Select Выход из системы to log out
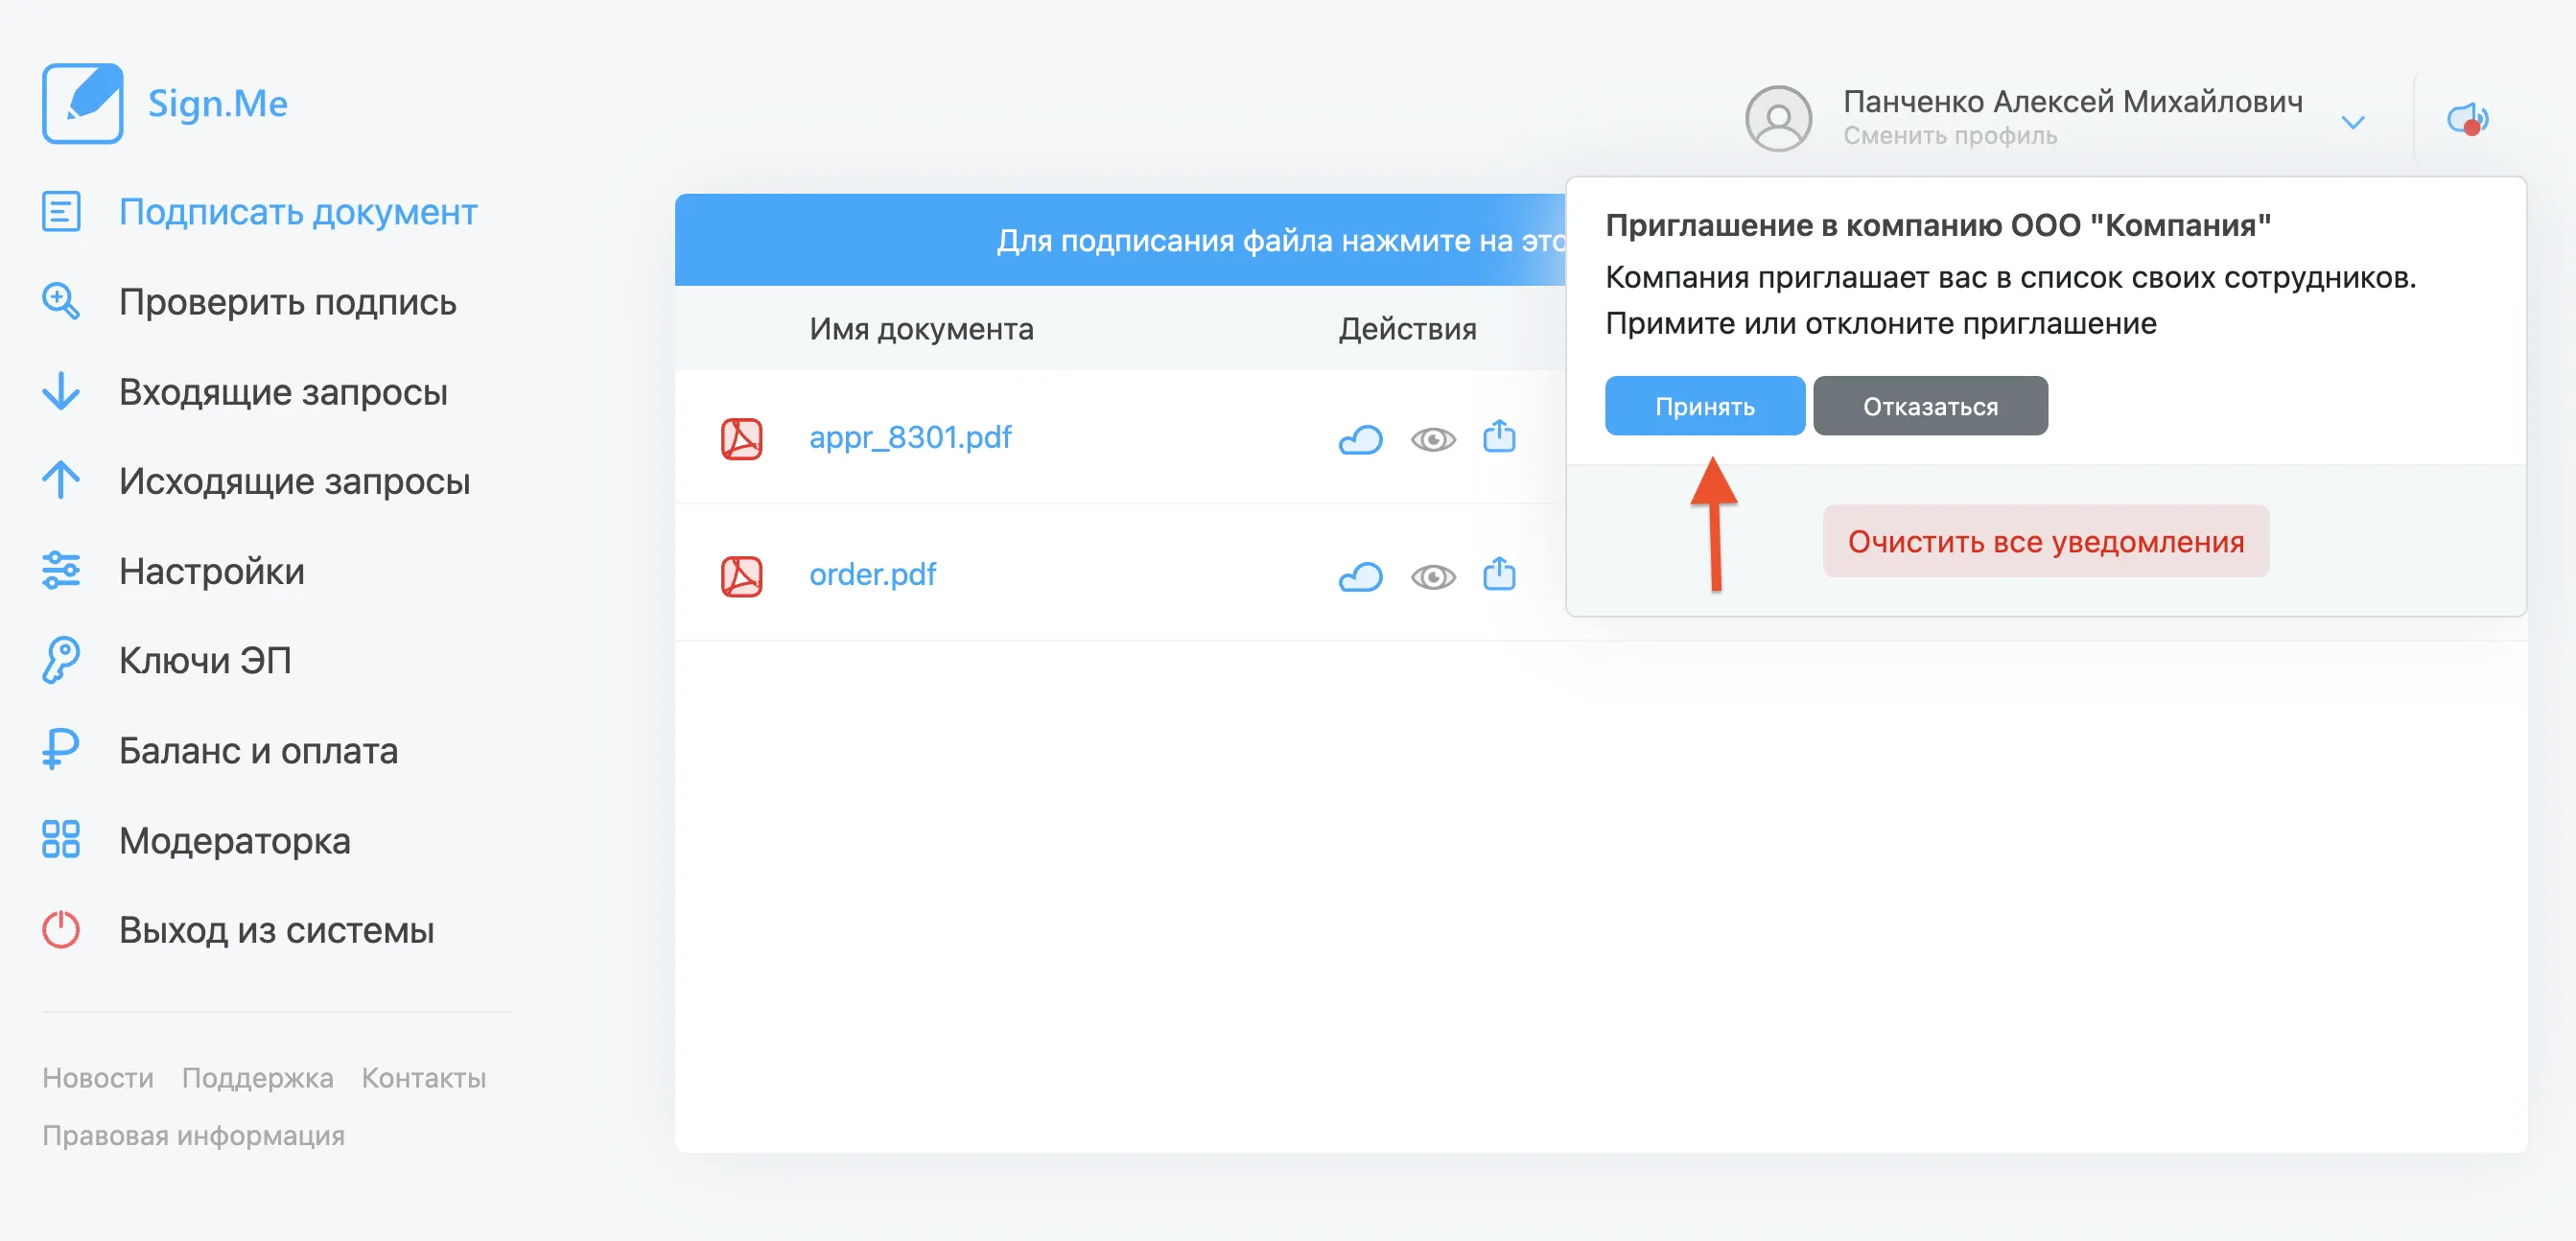This screenshot has width=2576, height=1241. [x=277, y=930]
